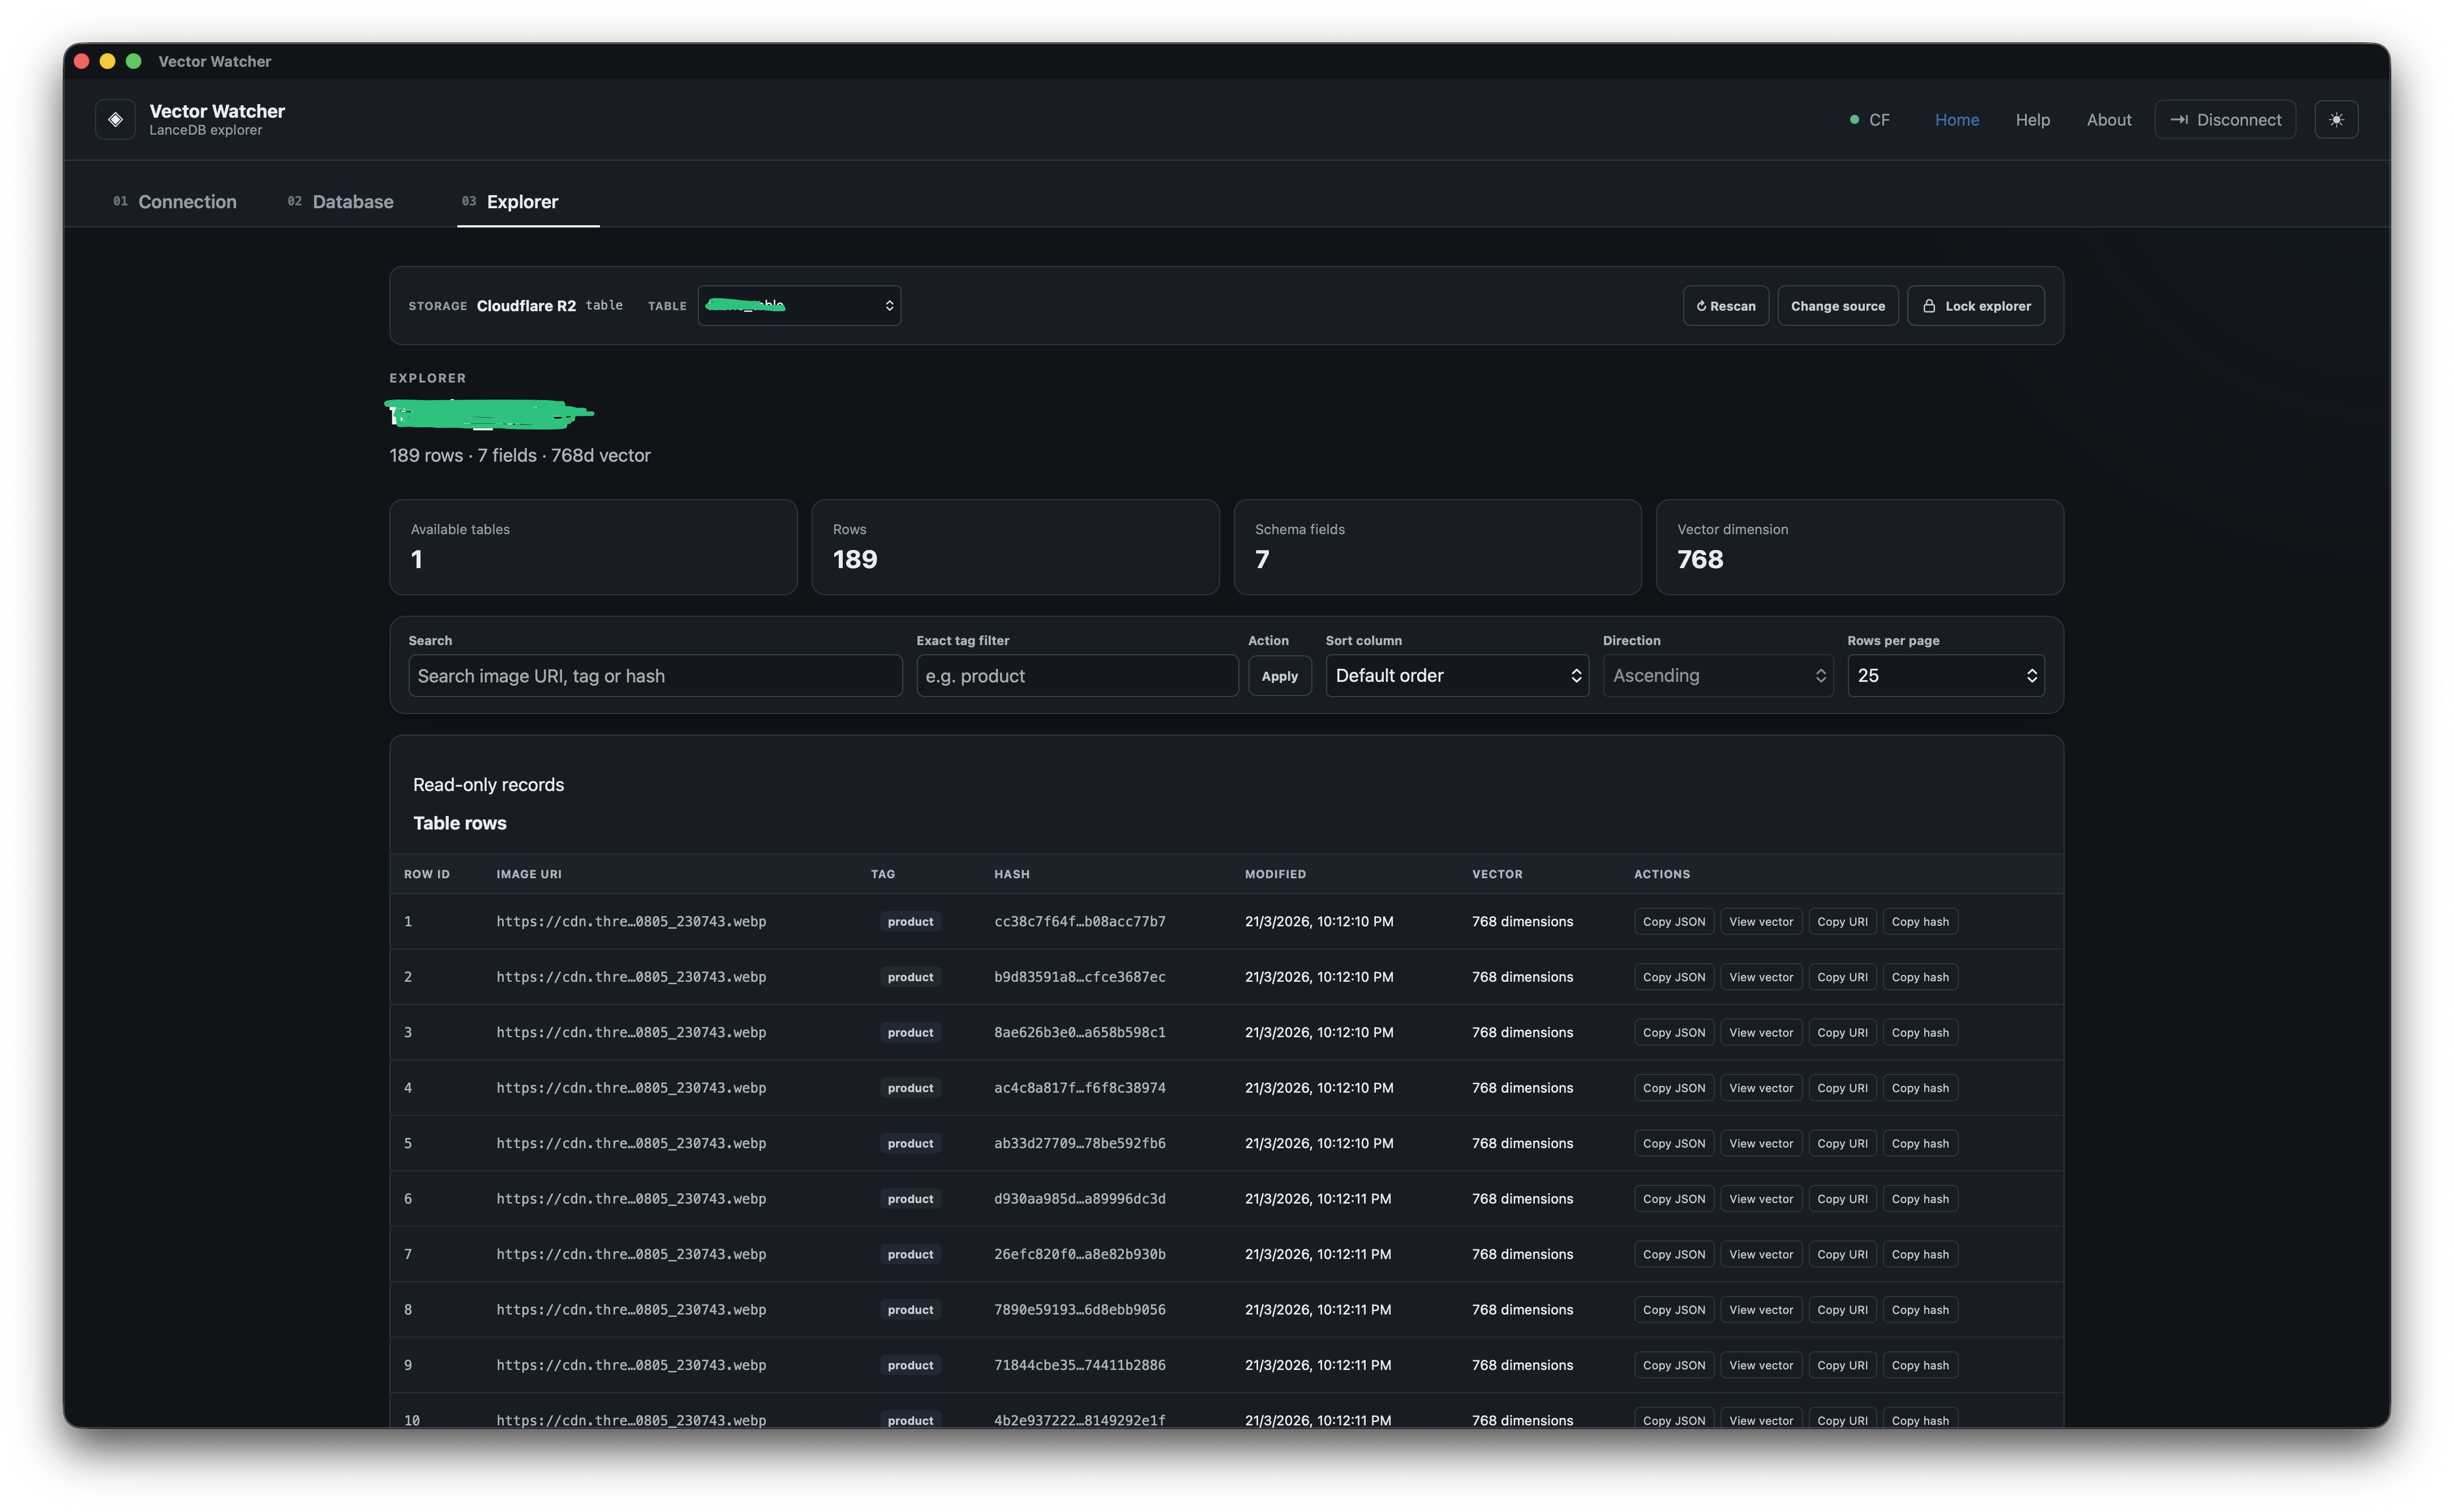Screen dimensions: 2454x1512
Task: Copy hash for row 1
Action: pos(1920,922)
